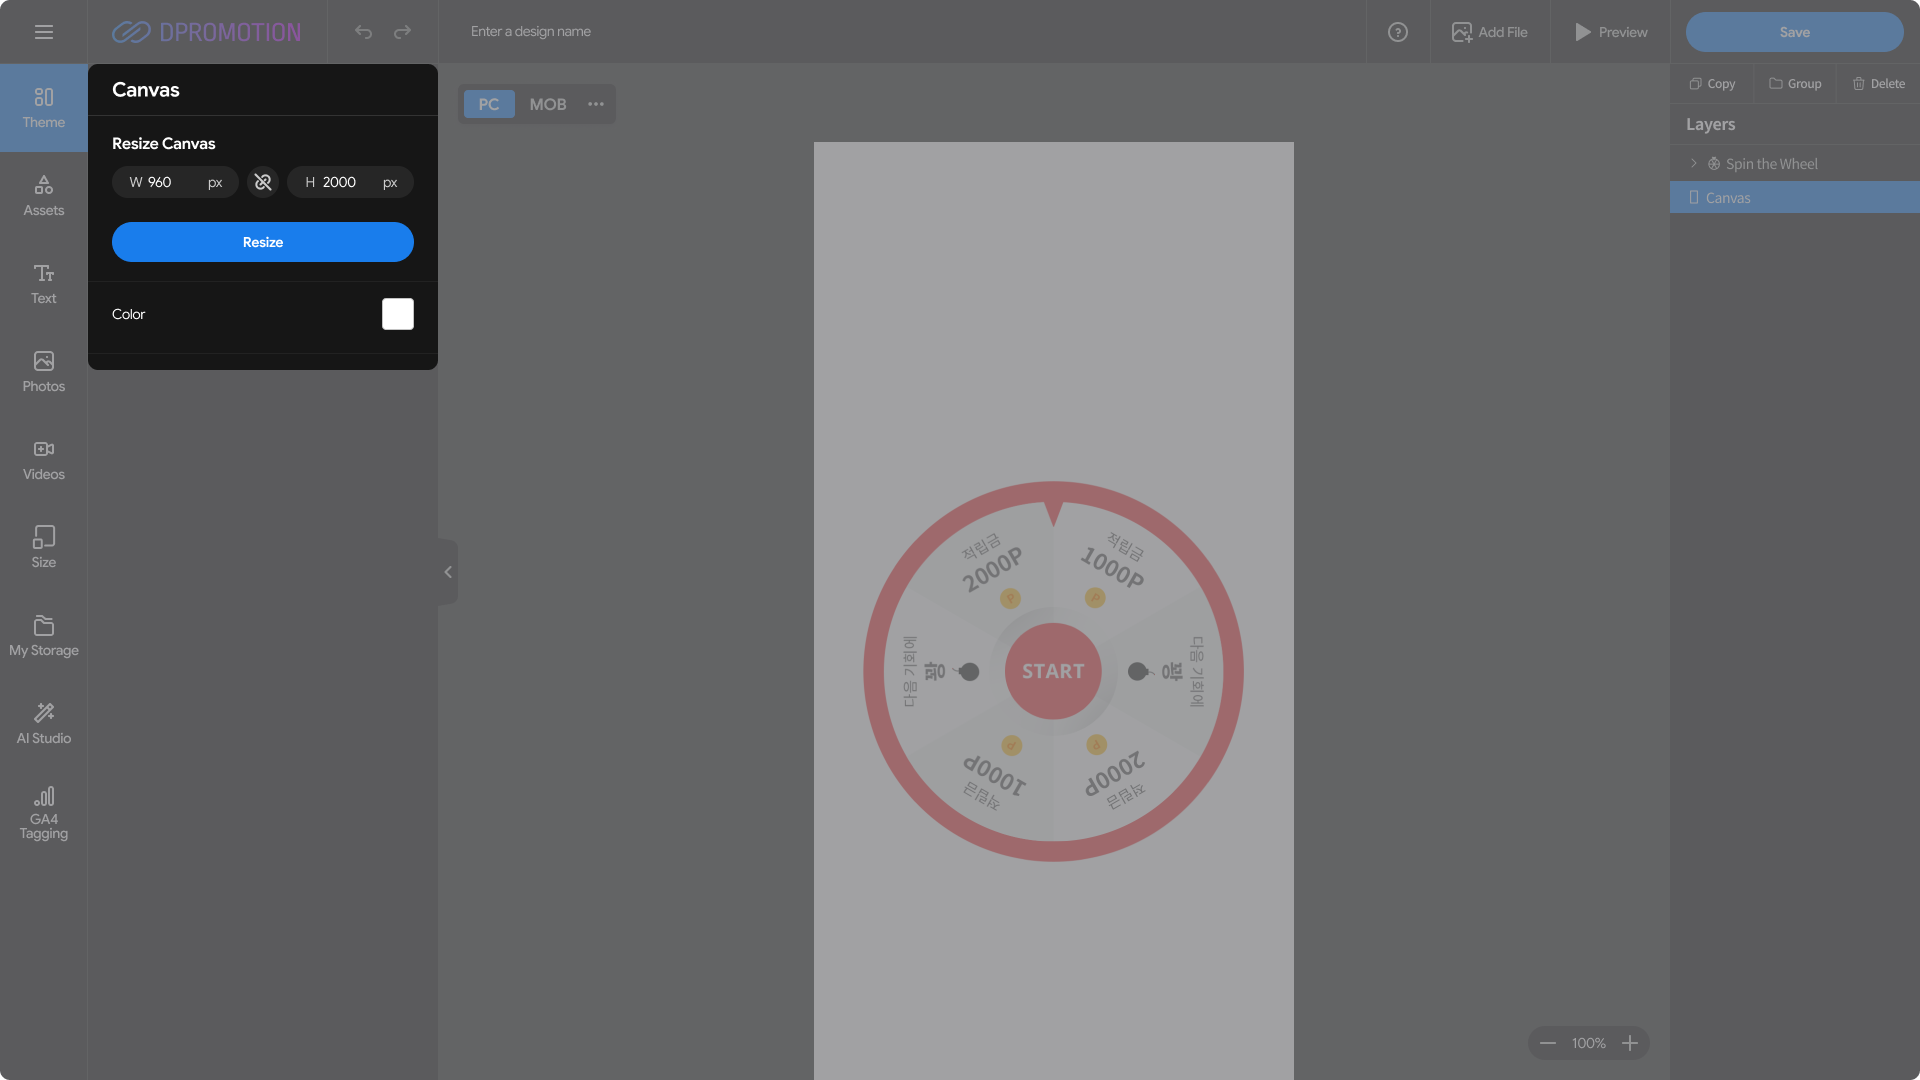The width and height of the screenshot is (1920, 1080).
Task: Expand the Spin the Wheel layer
Action: tap(1693, 163)
